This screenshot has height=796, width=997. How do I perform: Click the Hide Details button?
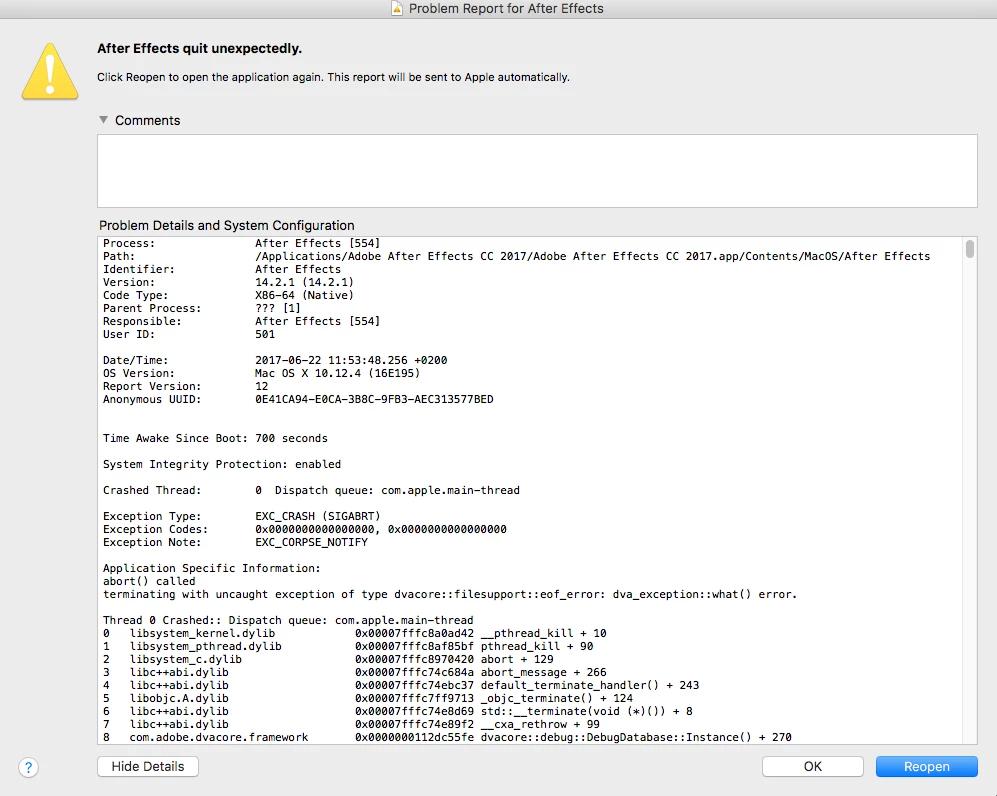pos(148,766)
